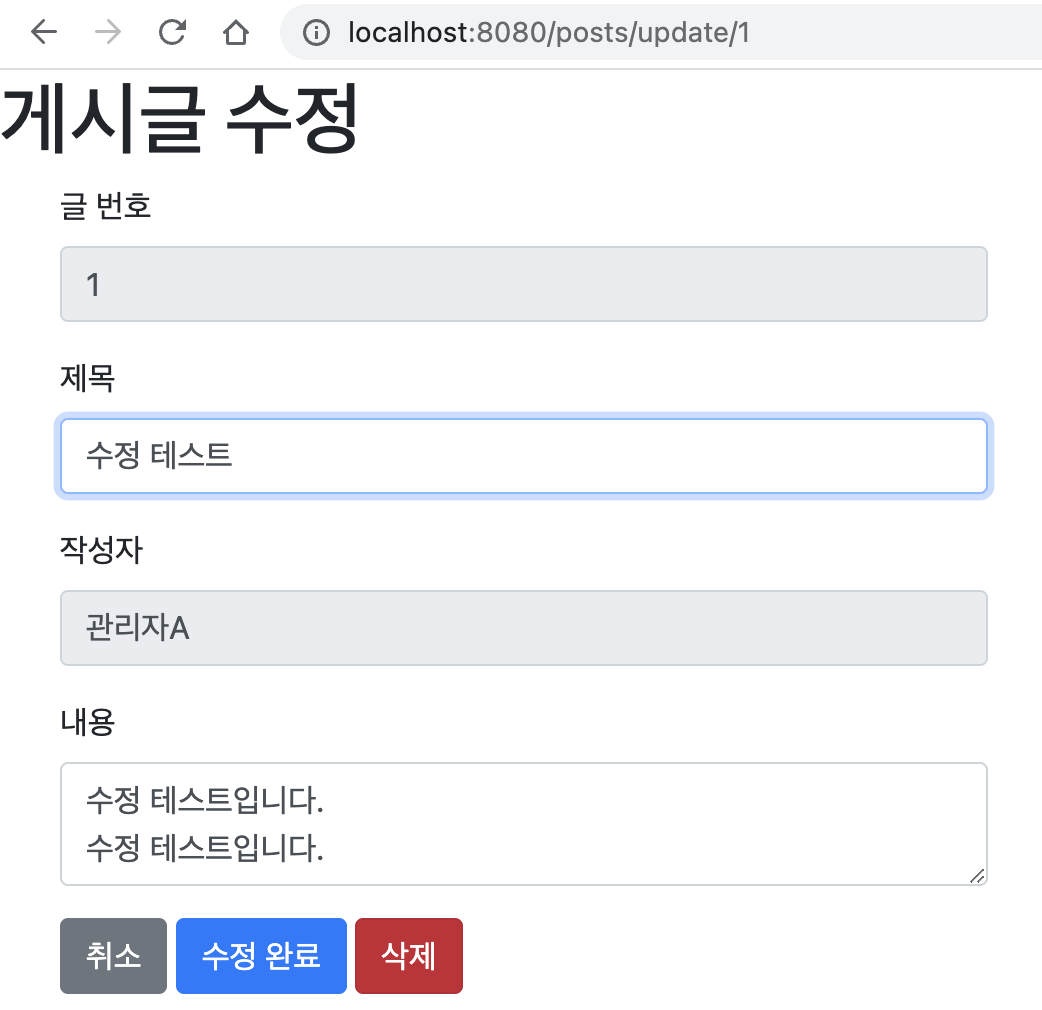Reload the page with the refresh icon
Screen dimensions: 1042x1010
(x=172, y=32)
